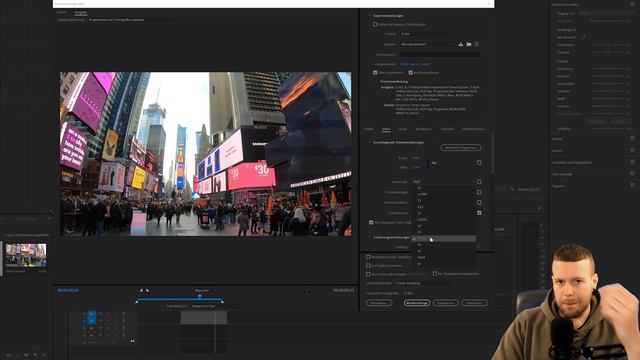The height and width of the screenshot is (360, 640).
Task: Collapse Grundlegende Videoeinstellungen section
Action: coord(369,142)
